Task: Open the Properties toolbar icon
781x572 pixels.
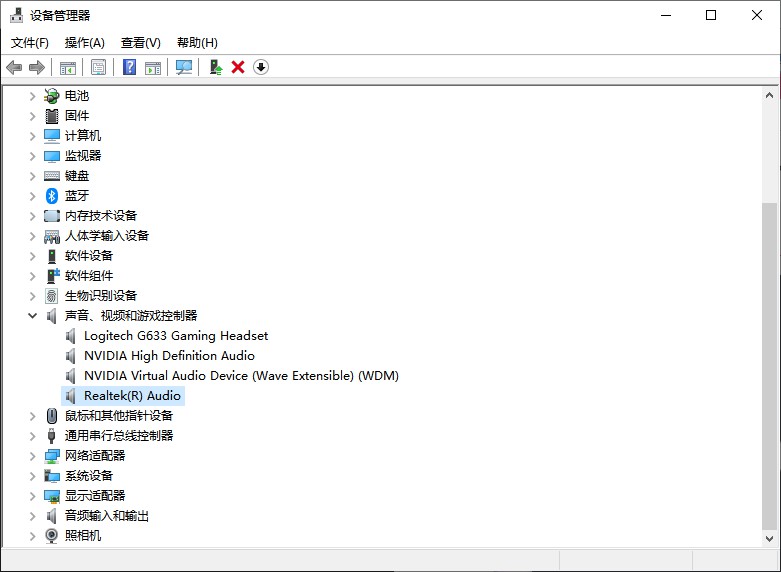Action: [99, 67]
